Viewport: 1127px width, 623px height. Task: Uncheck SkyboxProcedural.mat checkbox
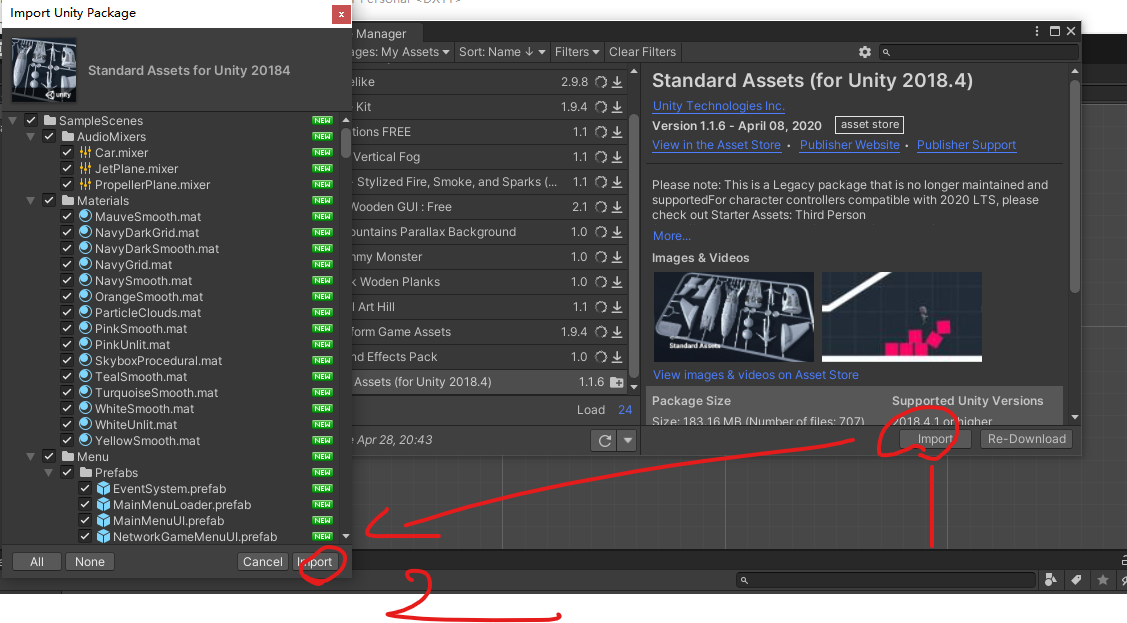click(67, 361)
